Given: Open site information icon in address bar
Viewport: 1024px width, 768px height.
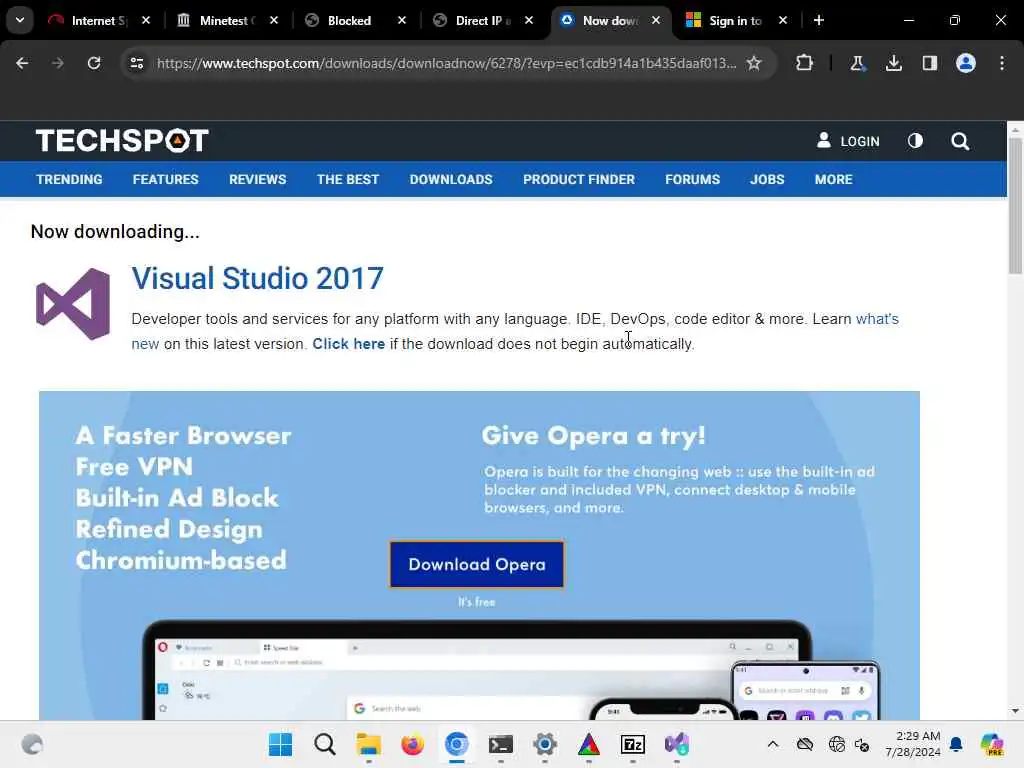Looking at the screenshot, I should click(x=136, y=63).
